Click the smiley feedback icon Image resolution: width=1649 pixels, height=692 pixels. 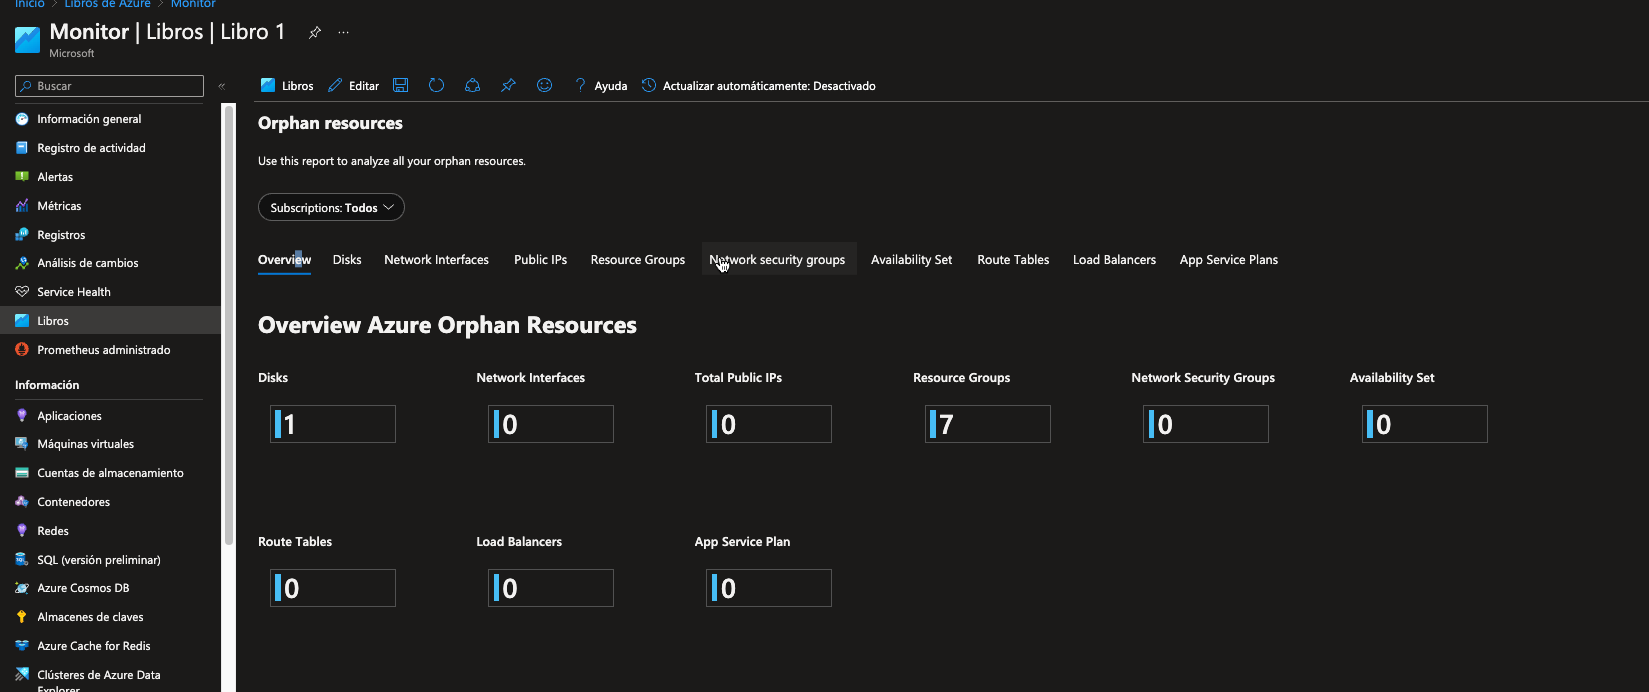point(544,86)
